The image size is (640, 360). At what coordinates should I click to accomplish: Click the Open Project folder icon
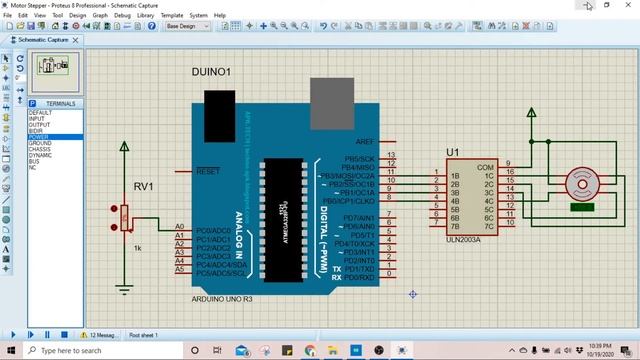(x=20, y=26)
